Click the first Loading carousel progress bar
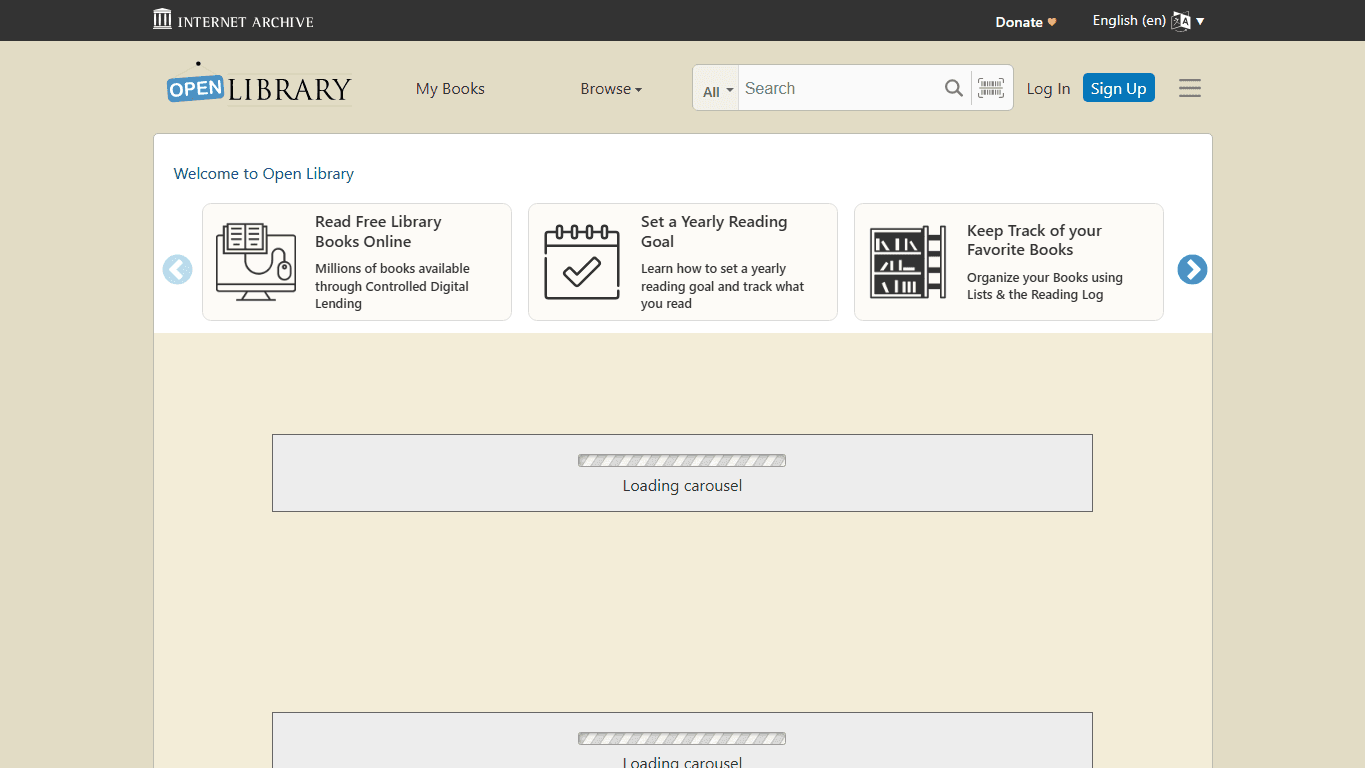The image size is (1365, 768). 682,461
